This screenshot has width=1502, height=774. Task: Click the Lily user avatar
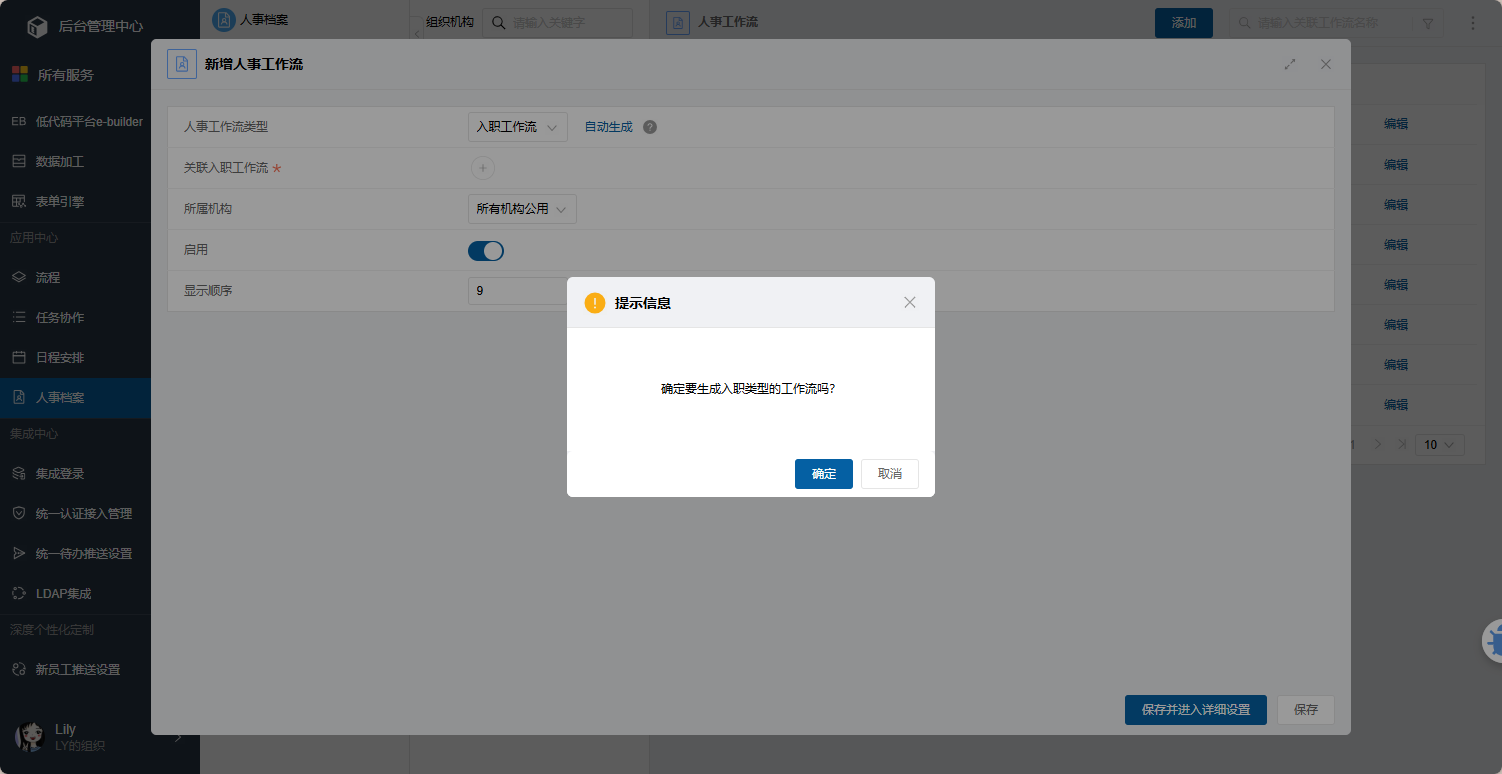(x=30, y=737)
